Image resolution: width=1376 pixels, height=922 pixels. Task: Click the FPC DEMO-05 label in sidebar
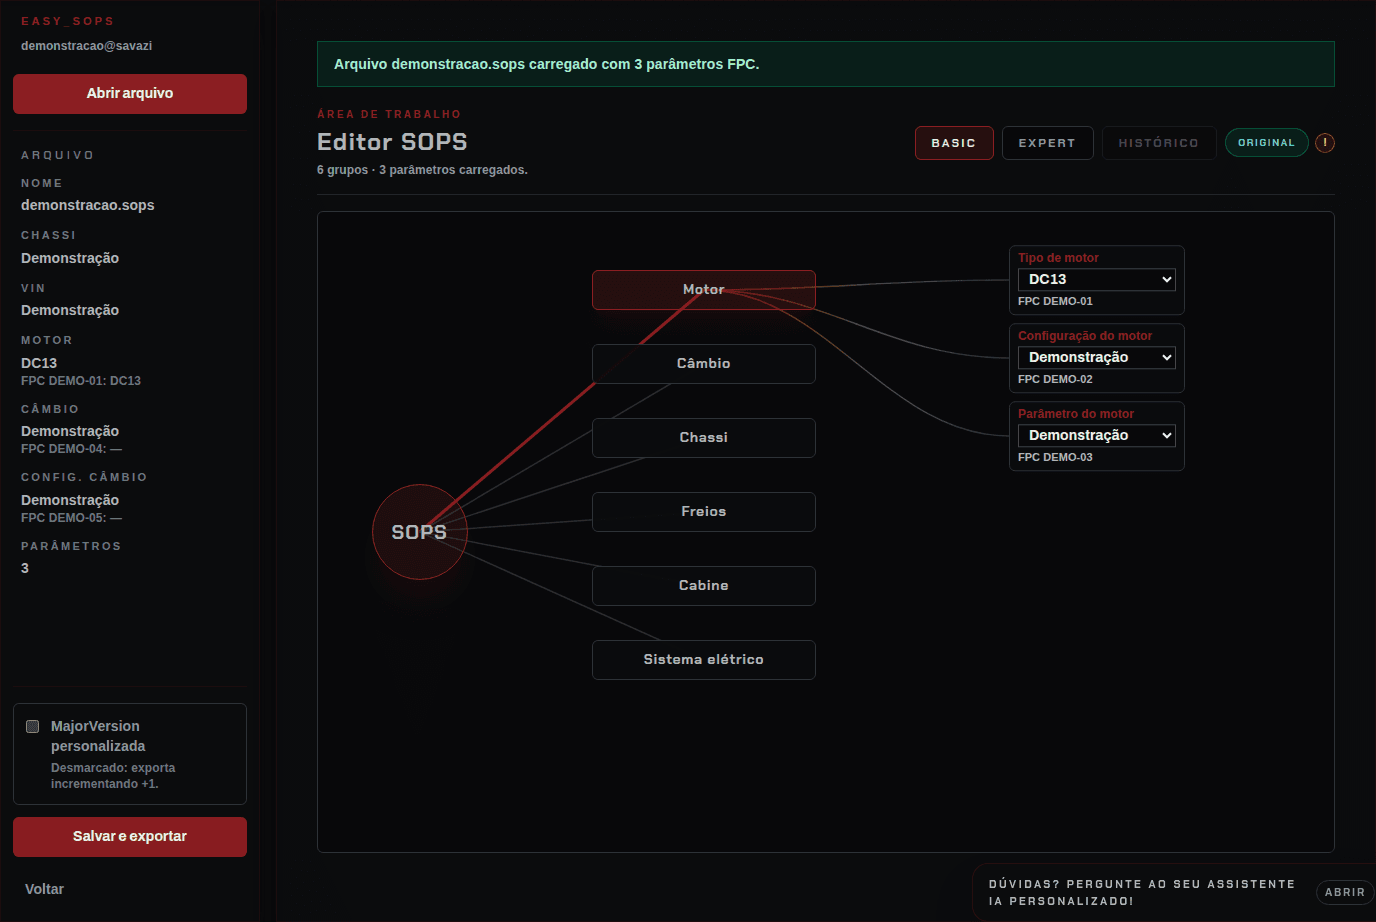71,518
